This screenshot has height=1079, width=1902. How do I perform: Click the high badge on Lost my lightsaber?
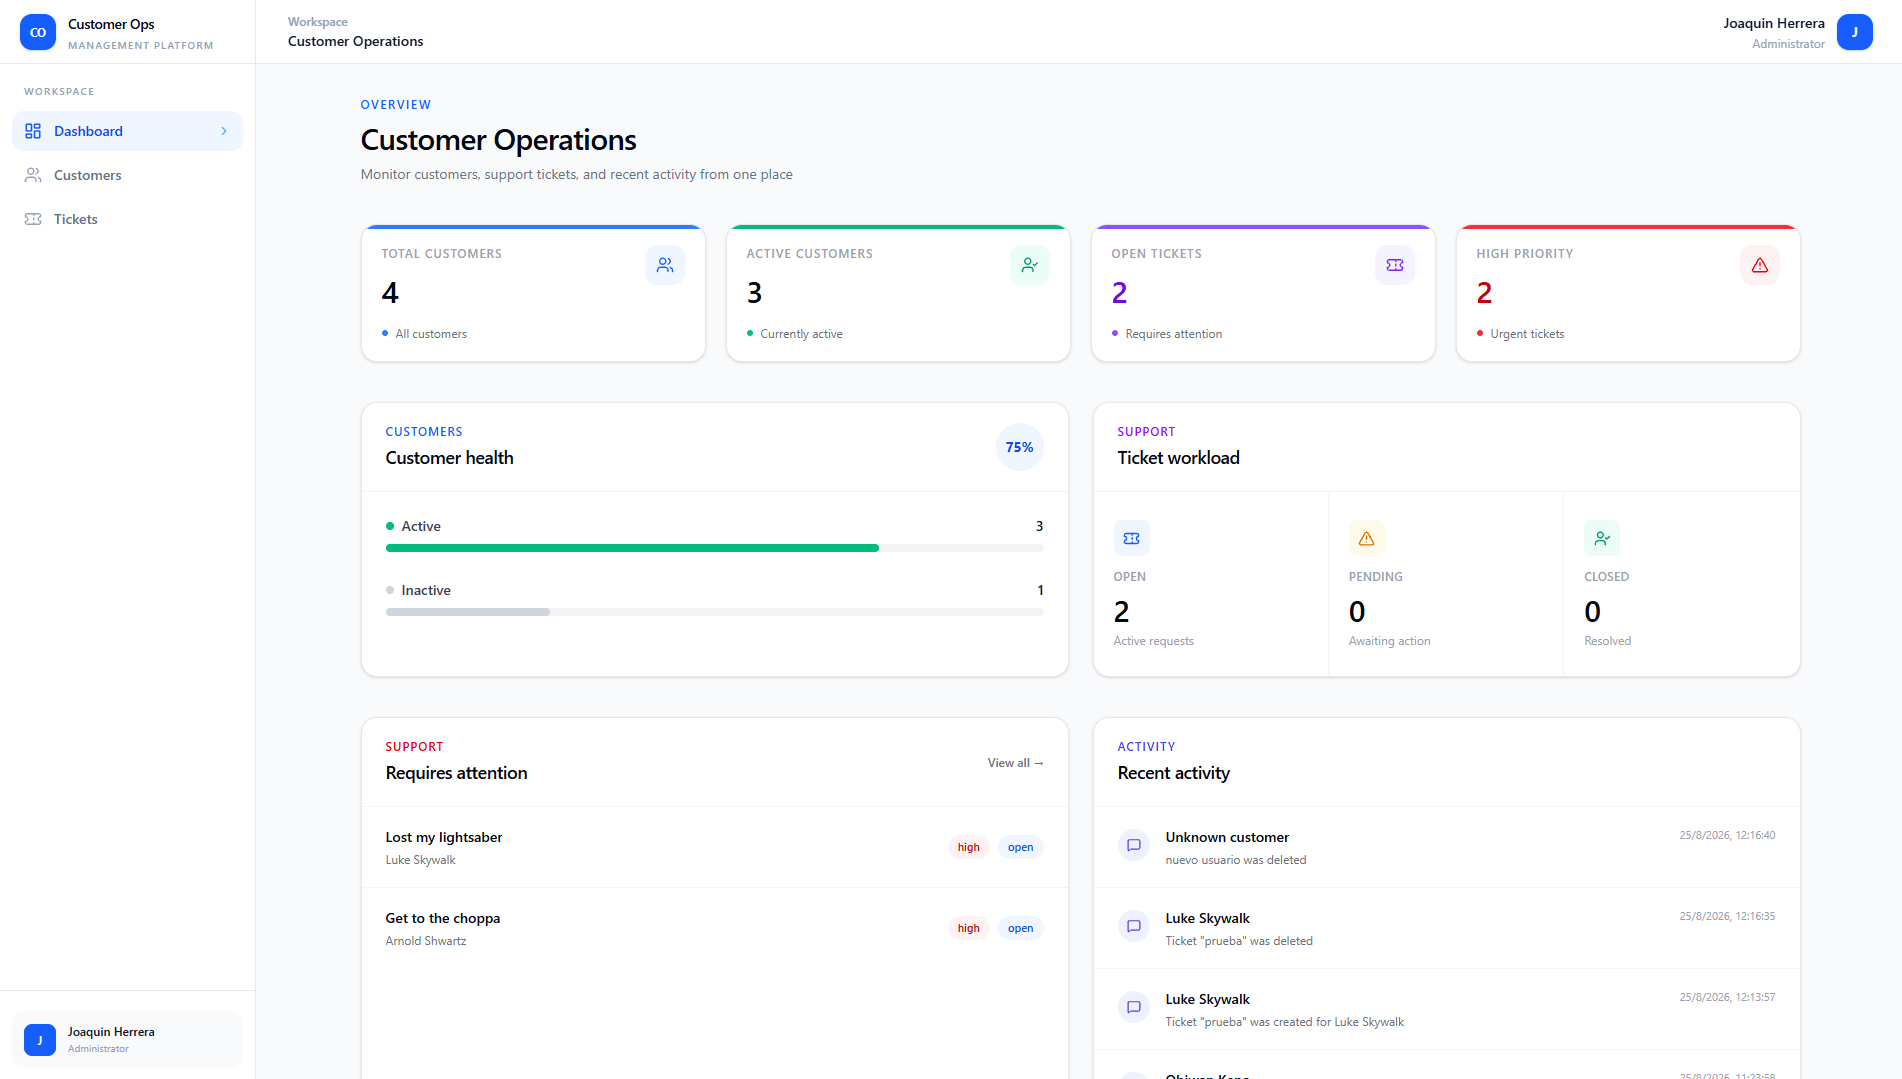coord(968,847)
